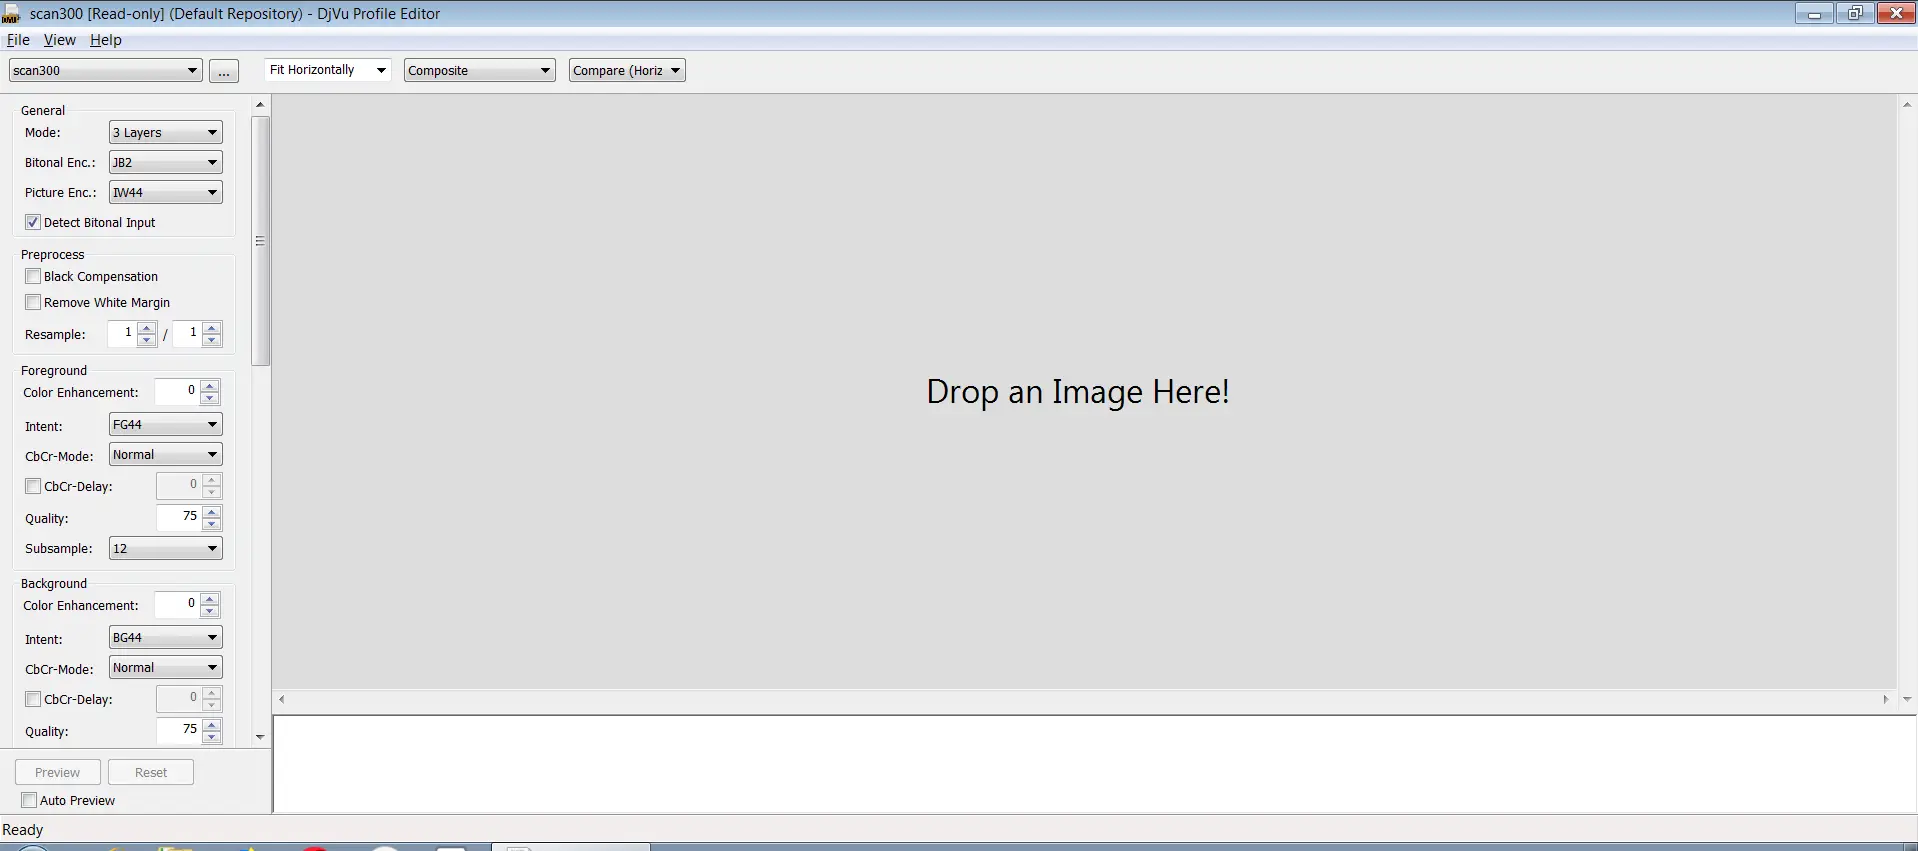
Task: Click settings panel scroll down arrow
Action: [x=260, y=737]
